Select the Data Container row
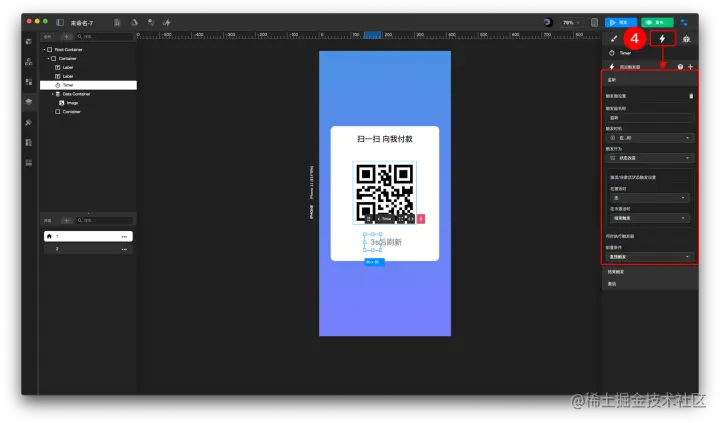Screen dimensions: 720x423 88,94
